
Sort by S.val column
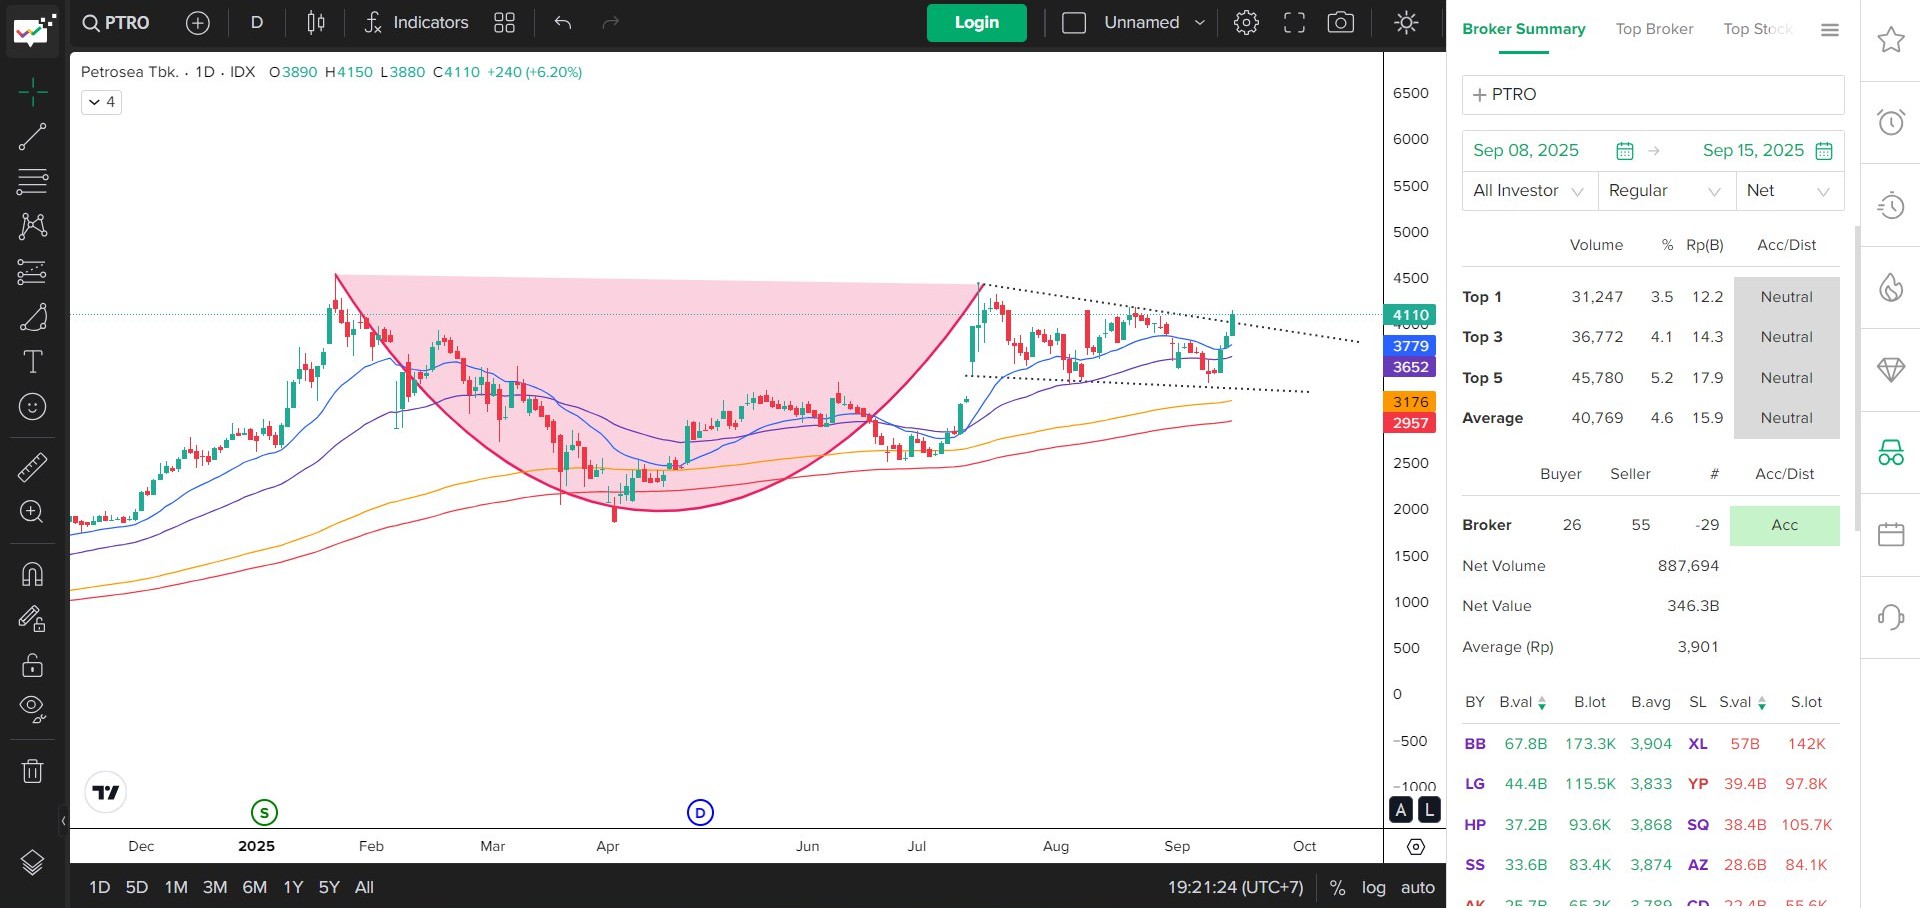pos(1743,702)
